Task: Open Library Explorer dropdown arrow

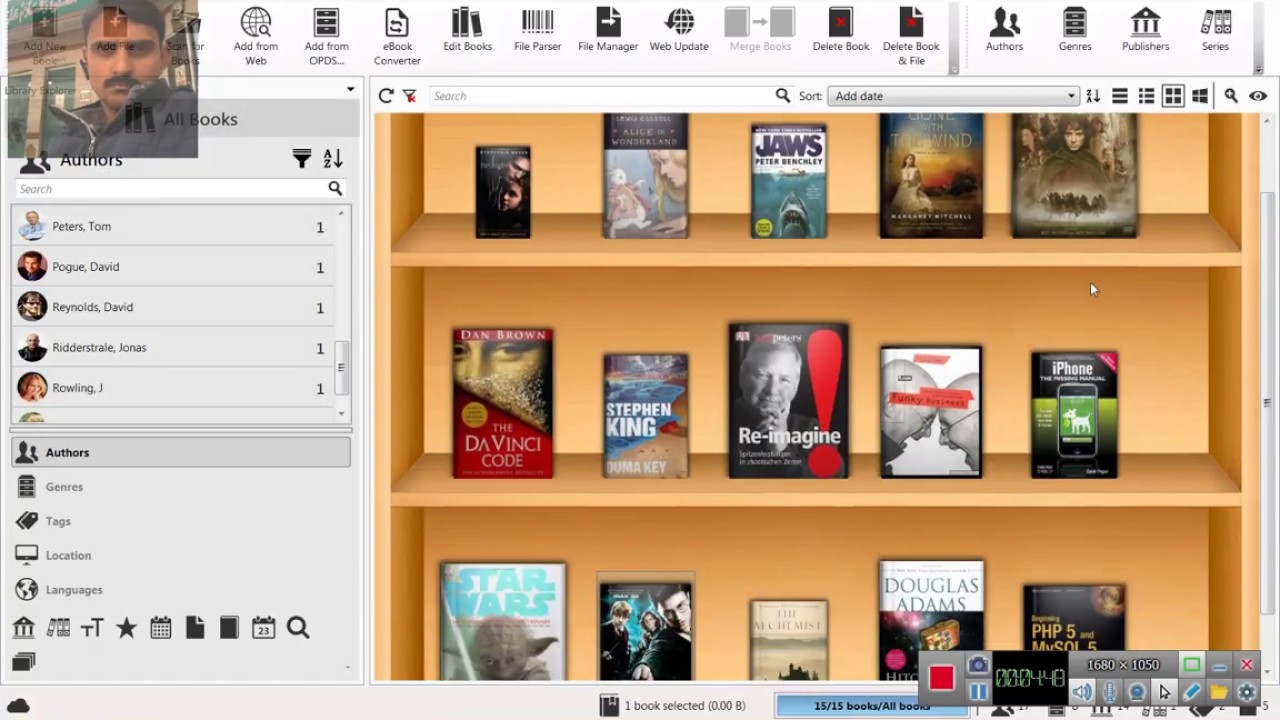Action: [x=350, y=89]
